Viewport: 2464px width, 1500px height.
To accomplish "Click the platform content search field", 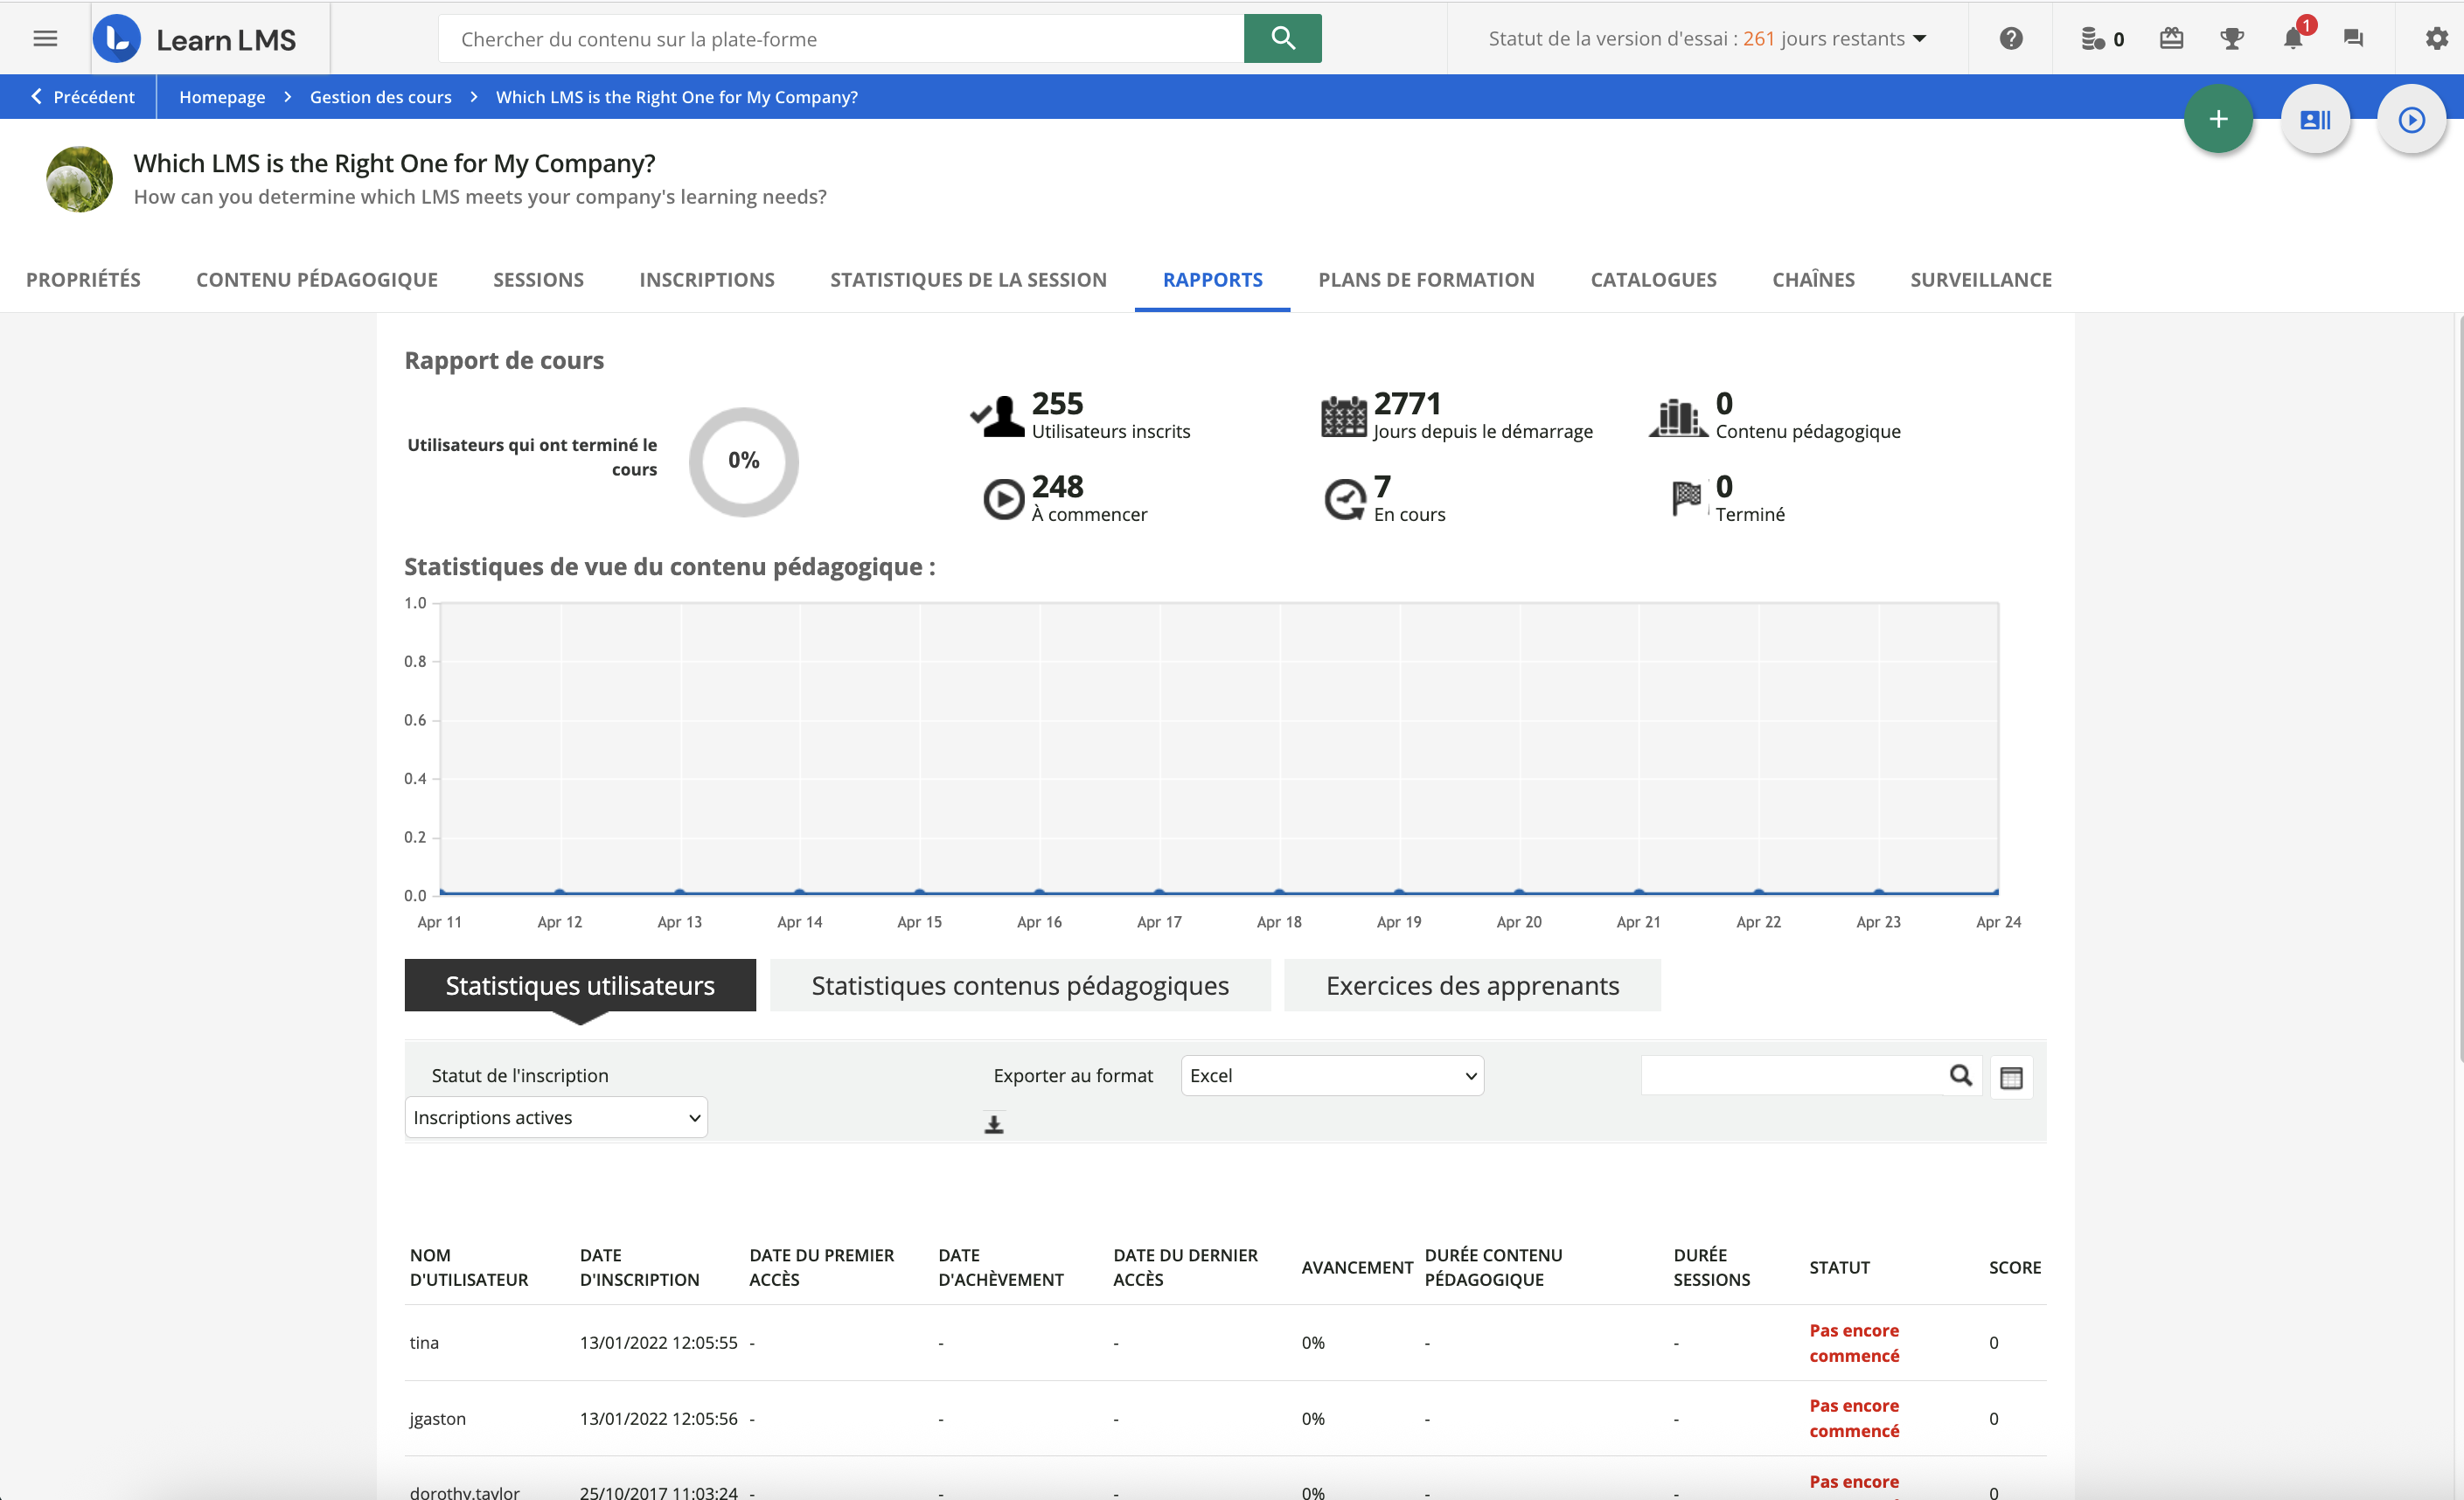I will click(x=841, y=39).
